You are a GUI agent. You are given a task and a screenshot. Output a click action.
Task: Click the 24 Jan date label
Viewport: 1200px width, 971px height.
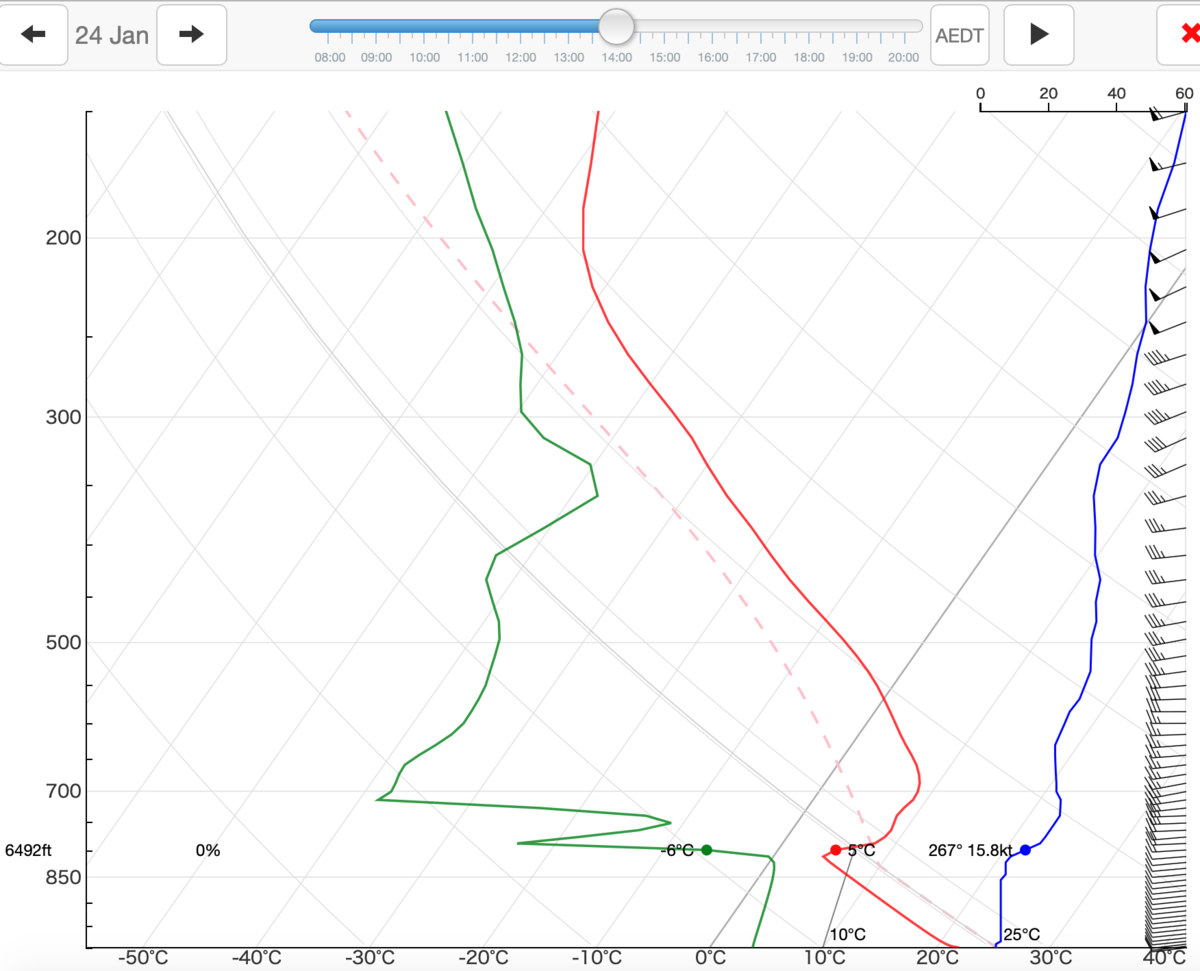coord(112,35)
